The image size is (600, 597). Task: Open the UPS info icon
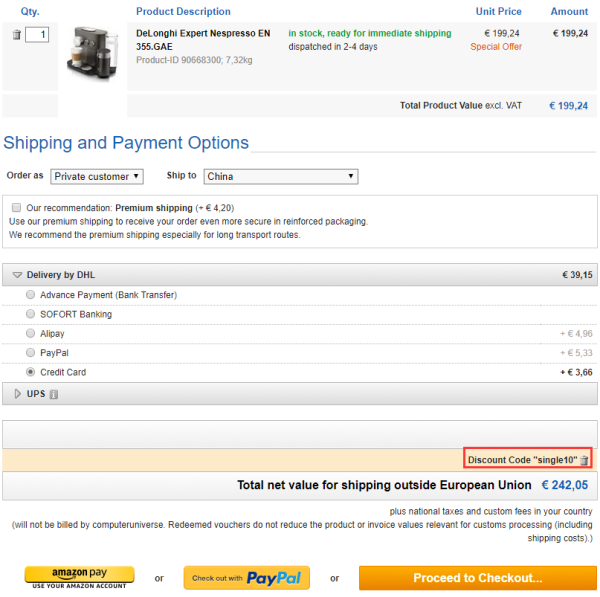54,394
